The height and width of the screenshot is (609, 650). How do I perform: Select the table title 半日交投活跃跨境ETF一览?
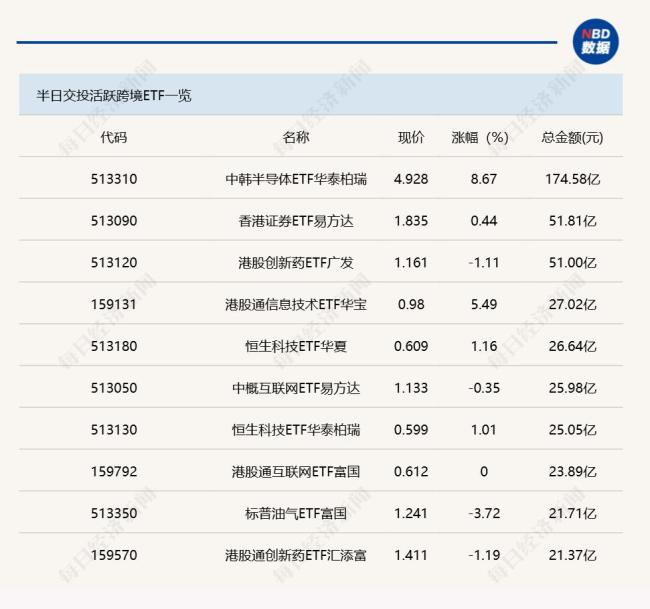pos(114,96)
